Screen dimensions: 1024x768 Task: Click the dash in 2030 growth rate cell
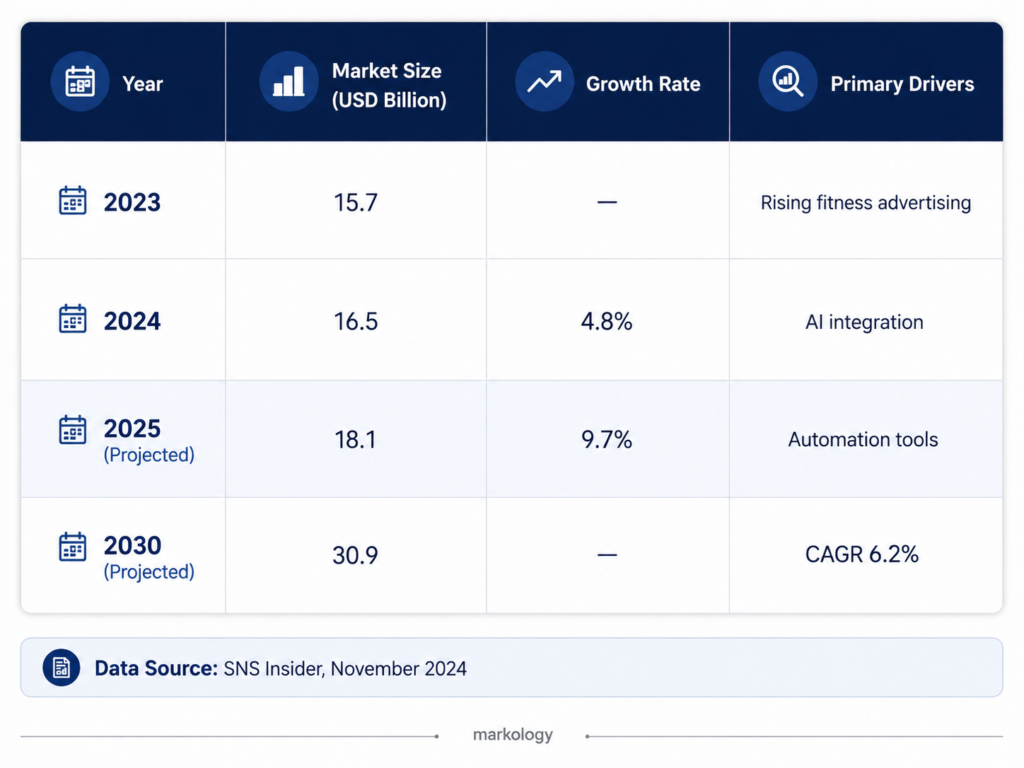tap(607, 555)
